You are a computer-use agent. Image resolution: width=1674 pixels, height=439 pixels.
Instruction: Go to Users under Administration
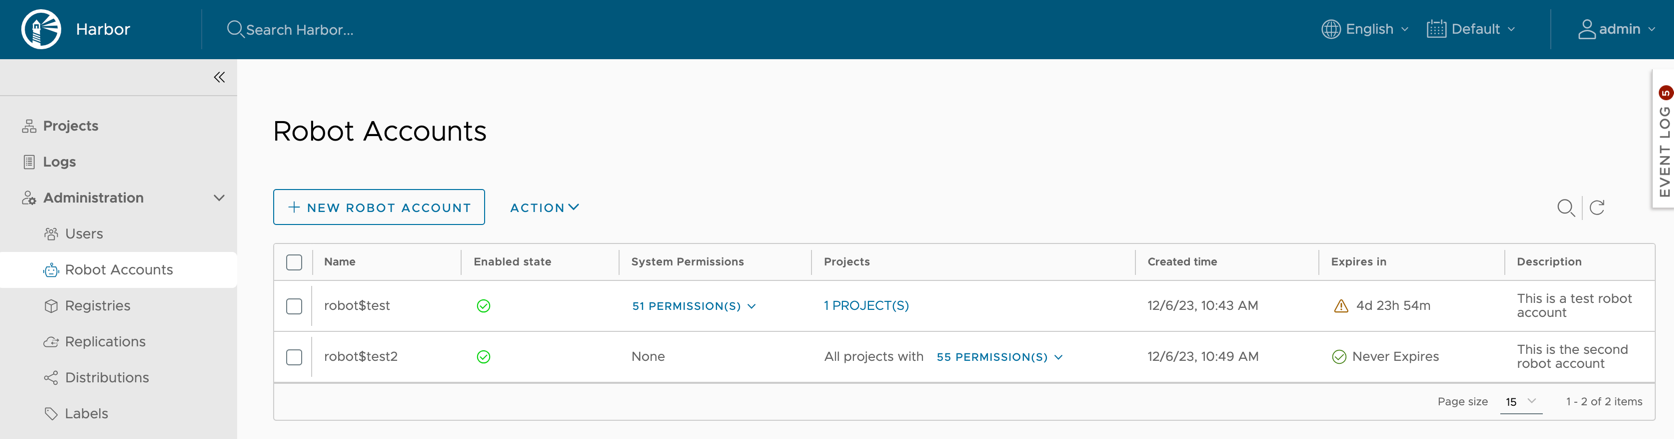pyautogui.click(x=84, y=233)
